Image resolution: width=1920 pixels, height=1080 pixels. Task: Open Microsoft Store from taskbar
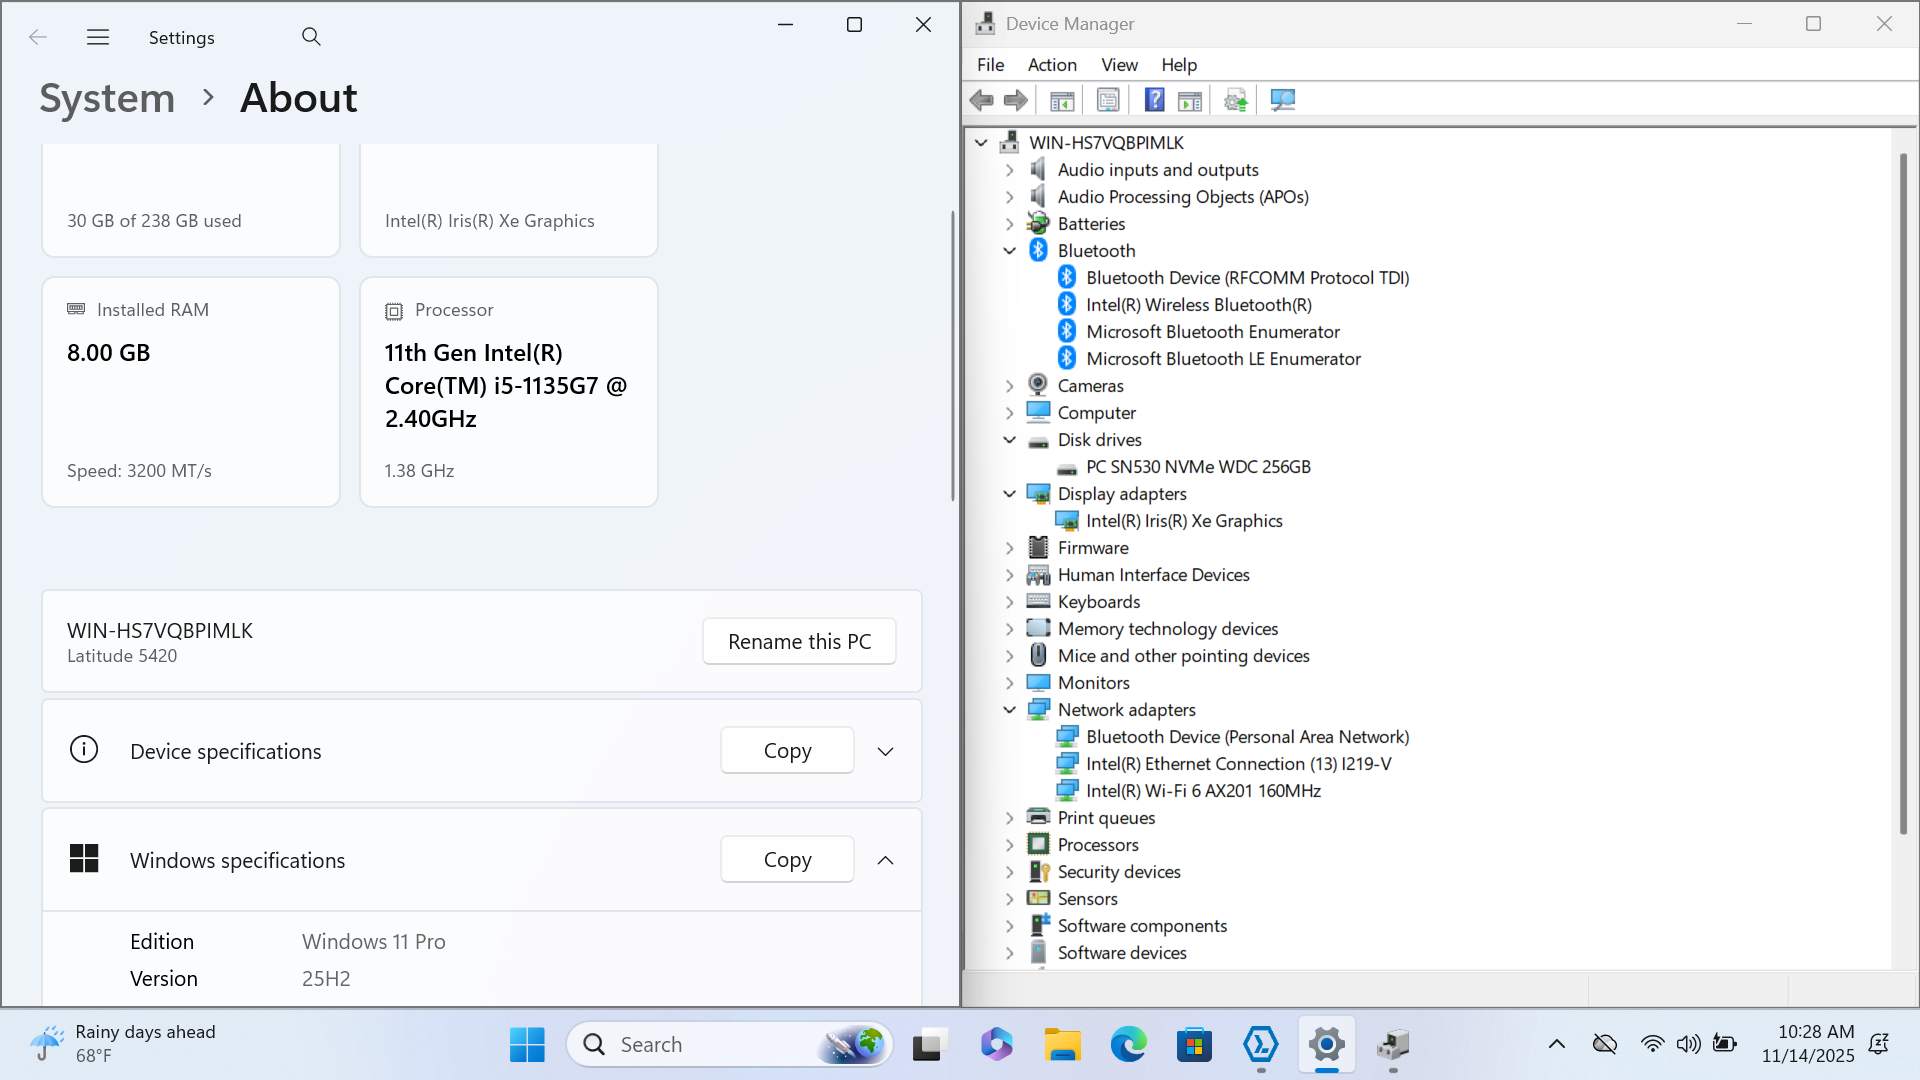point(1194,1045)
